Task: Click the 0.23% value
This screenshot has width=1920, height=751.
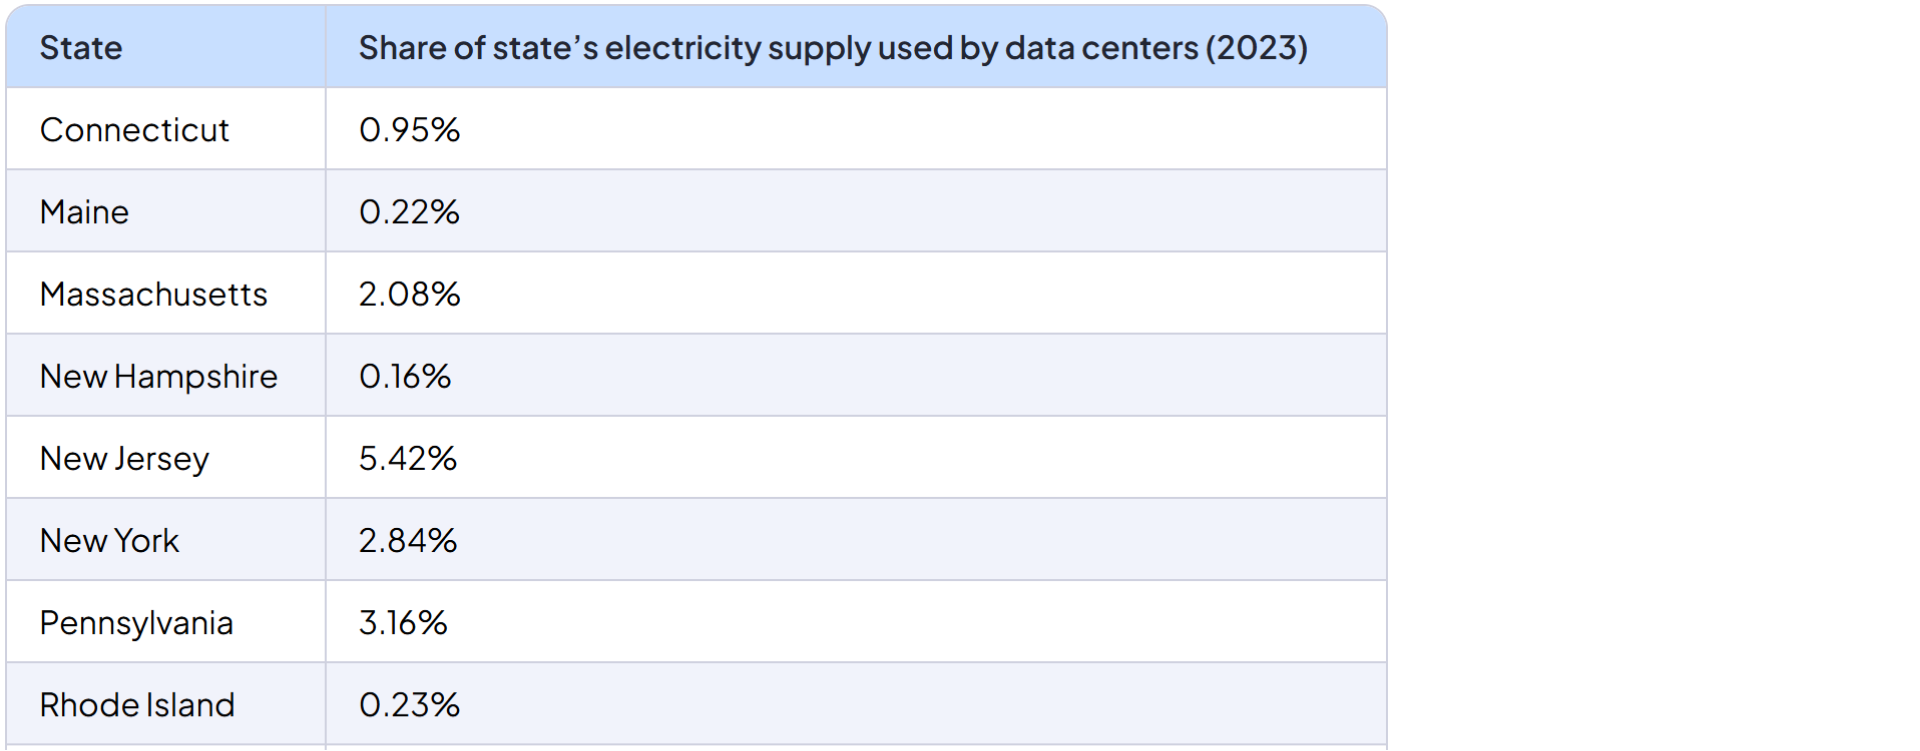Action: point(409,704)
